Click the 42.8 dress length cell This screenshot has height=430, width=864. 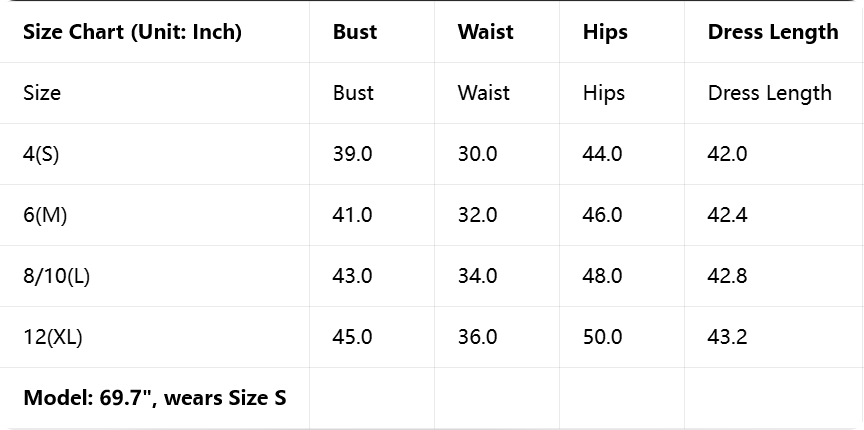tap(727, 276)
